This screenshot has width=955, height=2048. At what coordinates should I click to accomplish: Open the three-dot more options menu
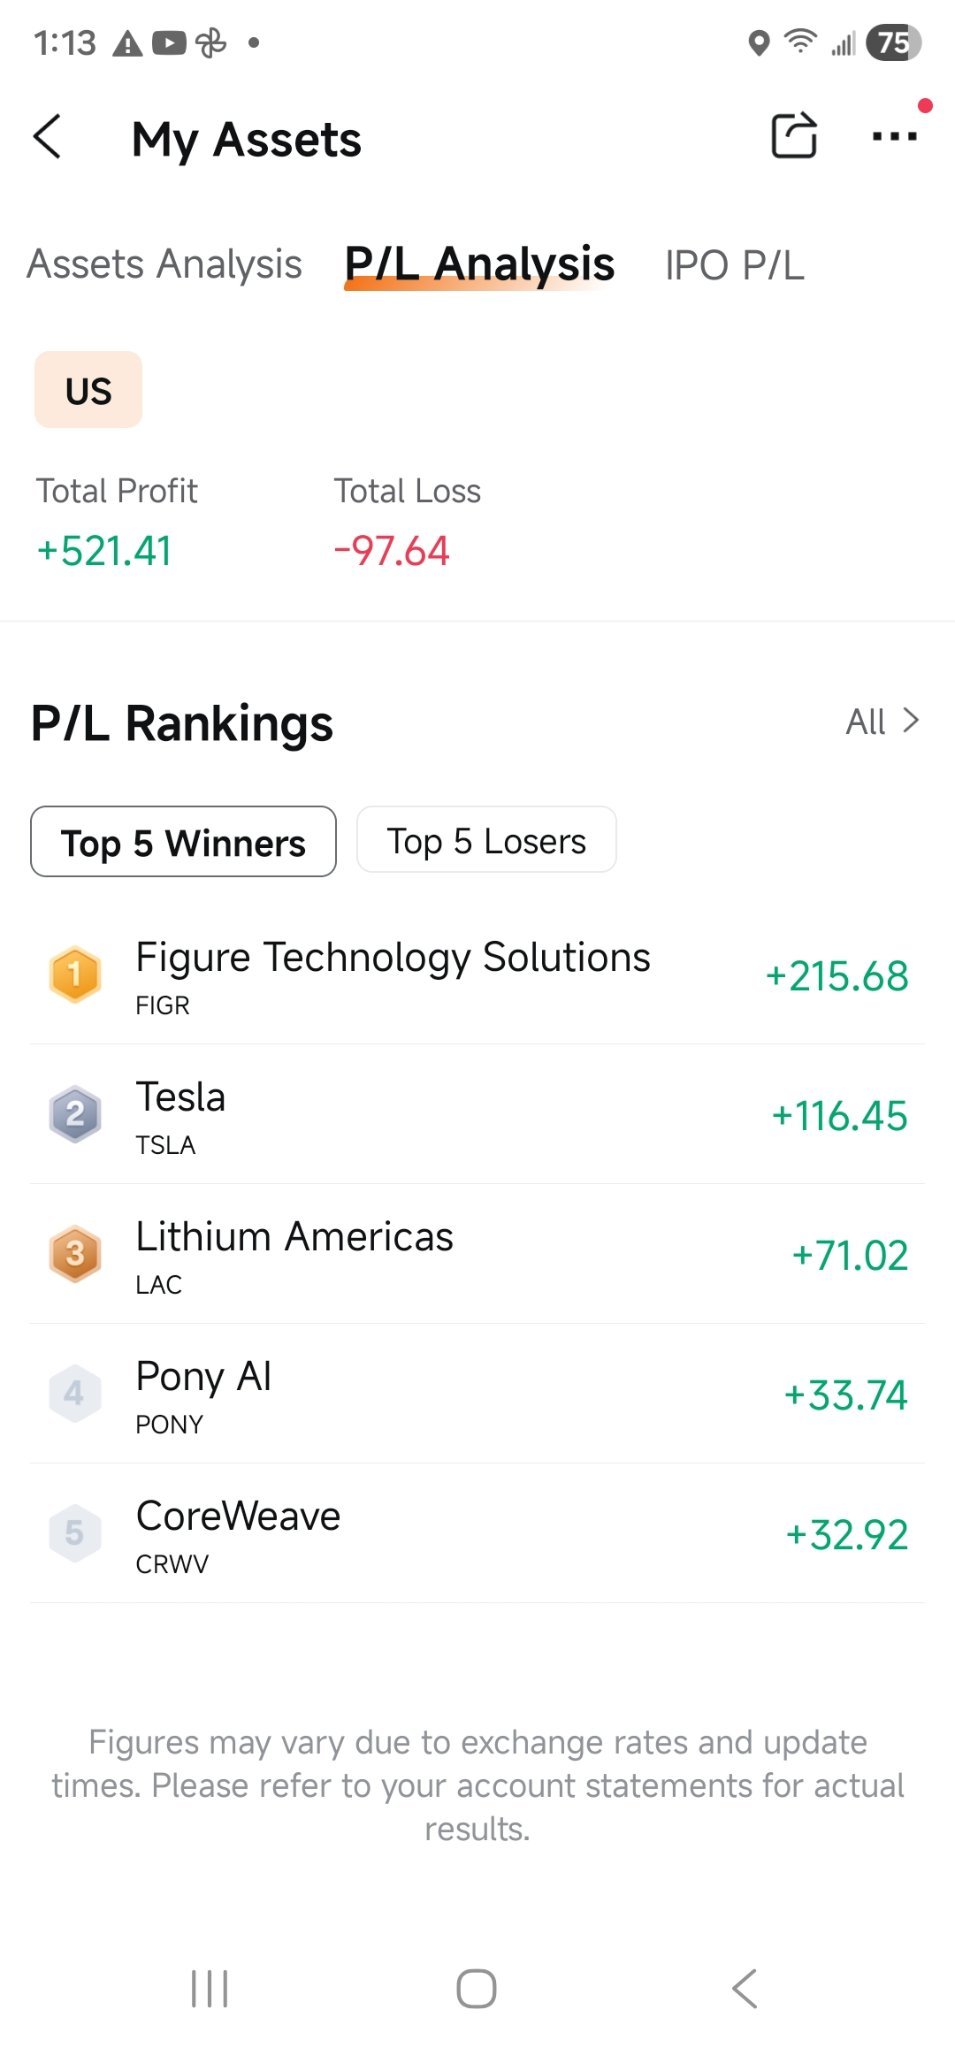pyautogui.click(x=894, y=136)
